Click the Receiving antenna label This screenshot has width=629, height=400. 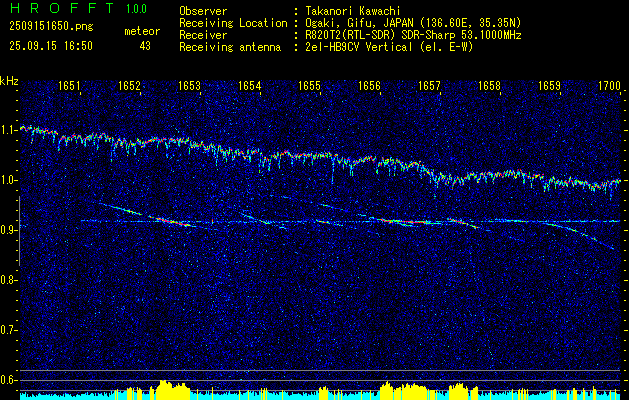pyautogui.click(x=230, y=47)
